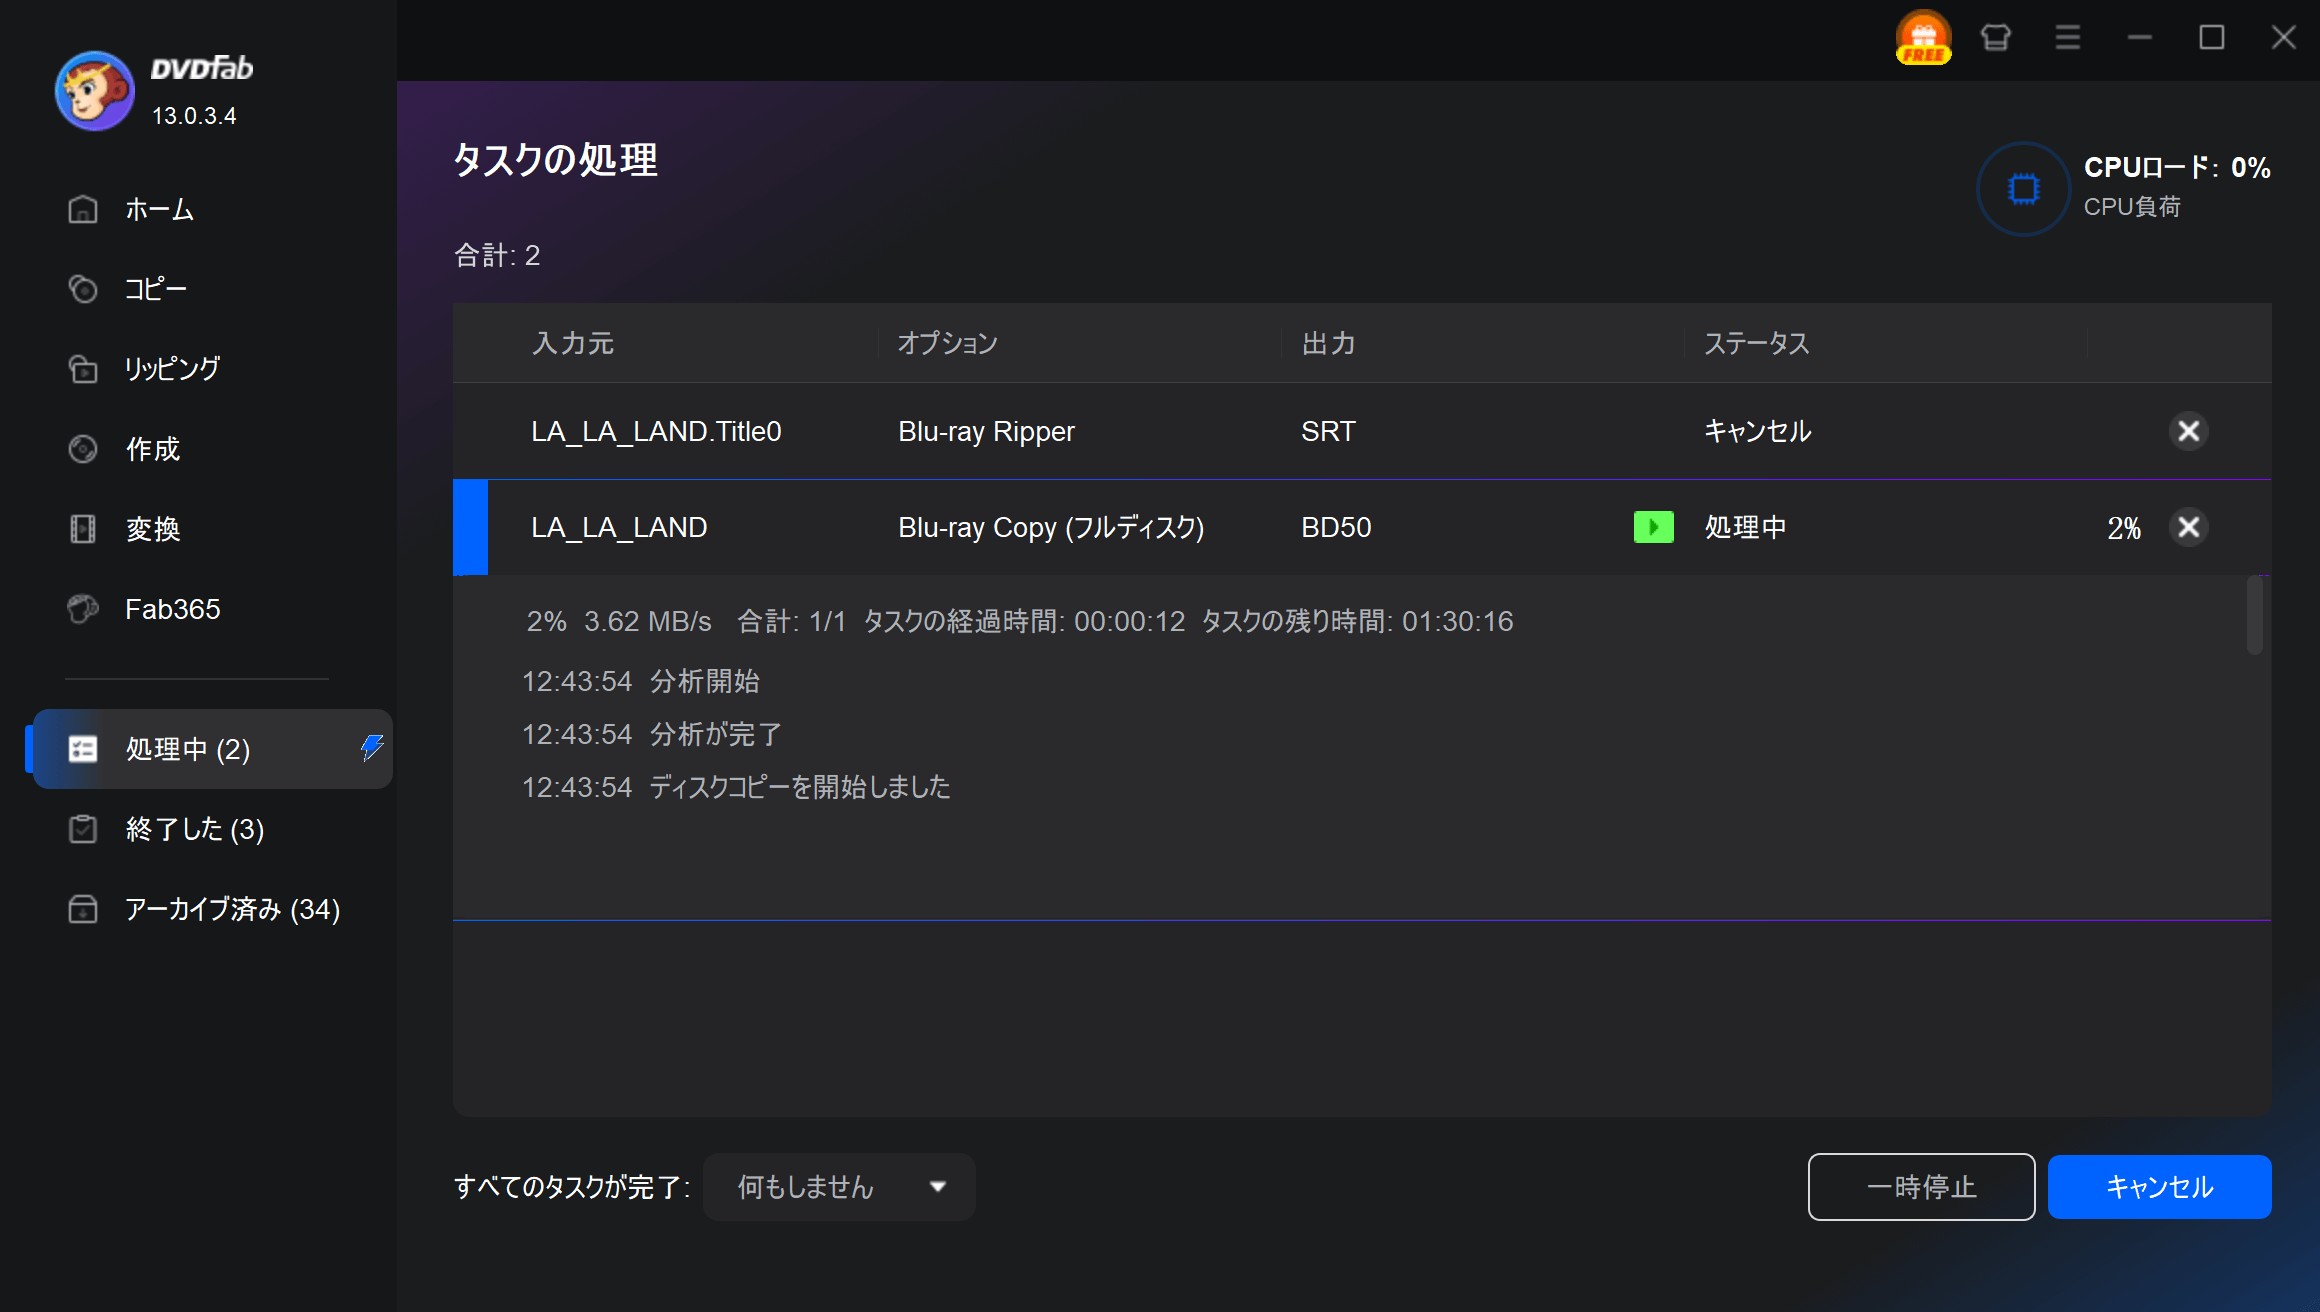Click the 処理中 status text
Image resolution: width=2320 pixels, height=1312 pixels.
1745,527
